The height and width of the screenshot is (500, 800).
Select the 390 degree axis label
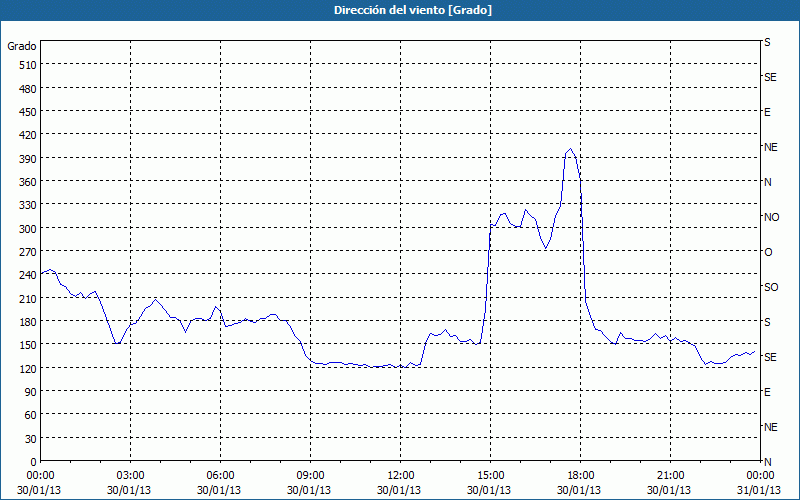[x=28, y=159]
